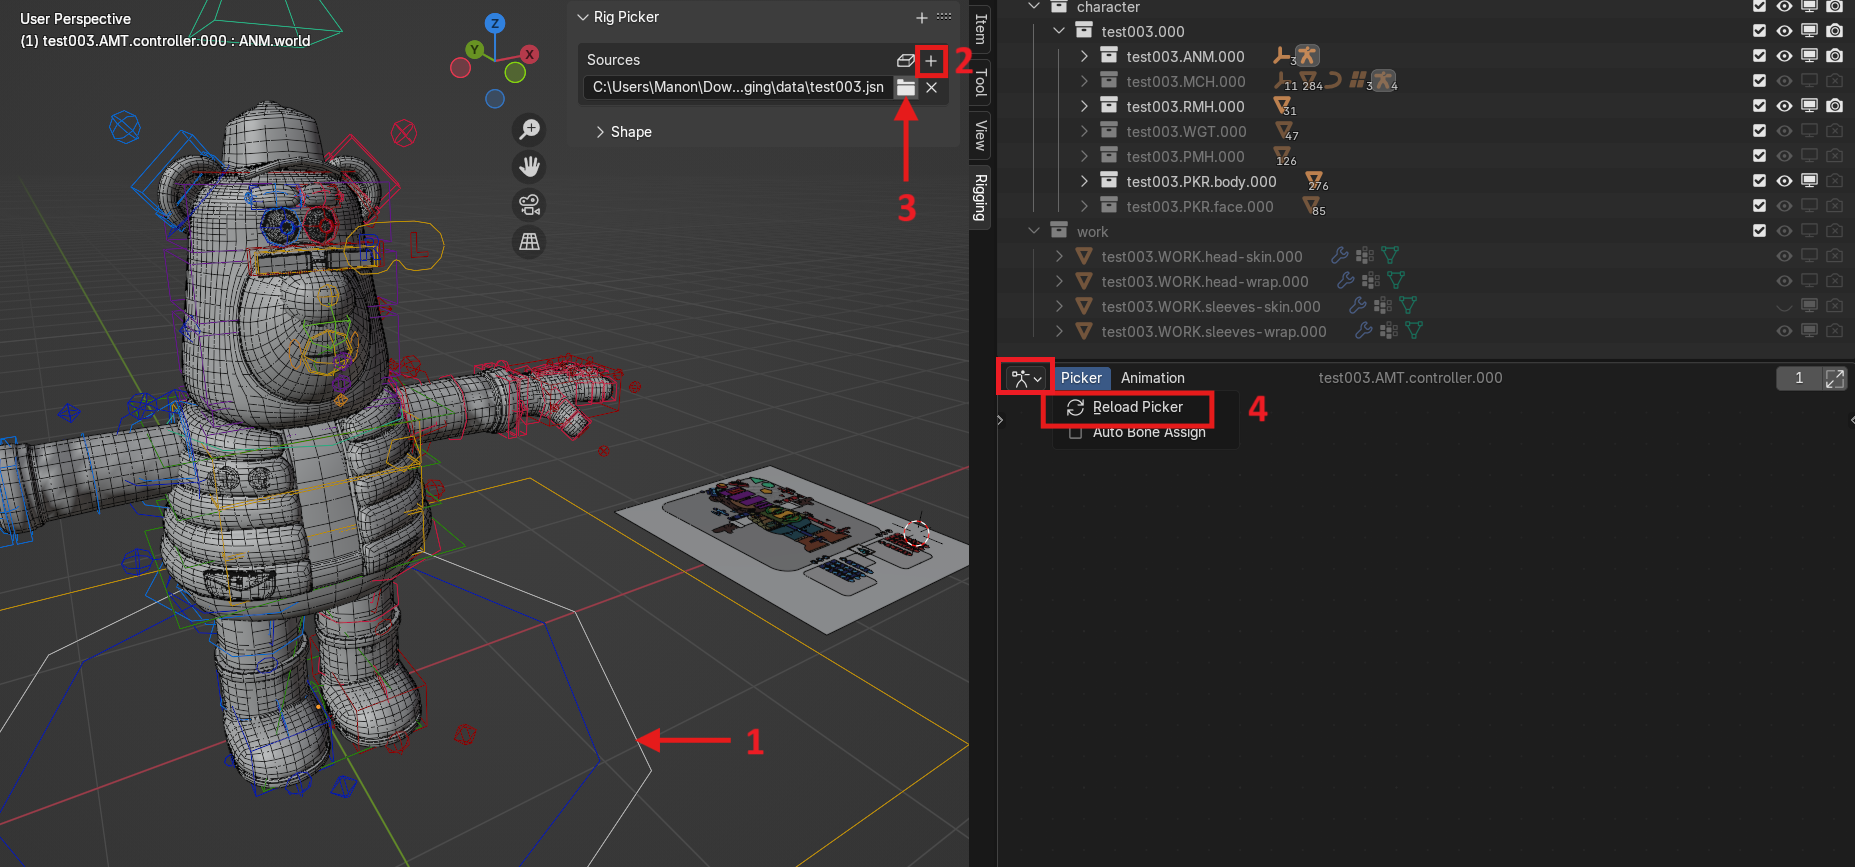This screenshot has width=1855, height=867.
Task: Click eraser icon in Sources header
Action: [905, 61]
